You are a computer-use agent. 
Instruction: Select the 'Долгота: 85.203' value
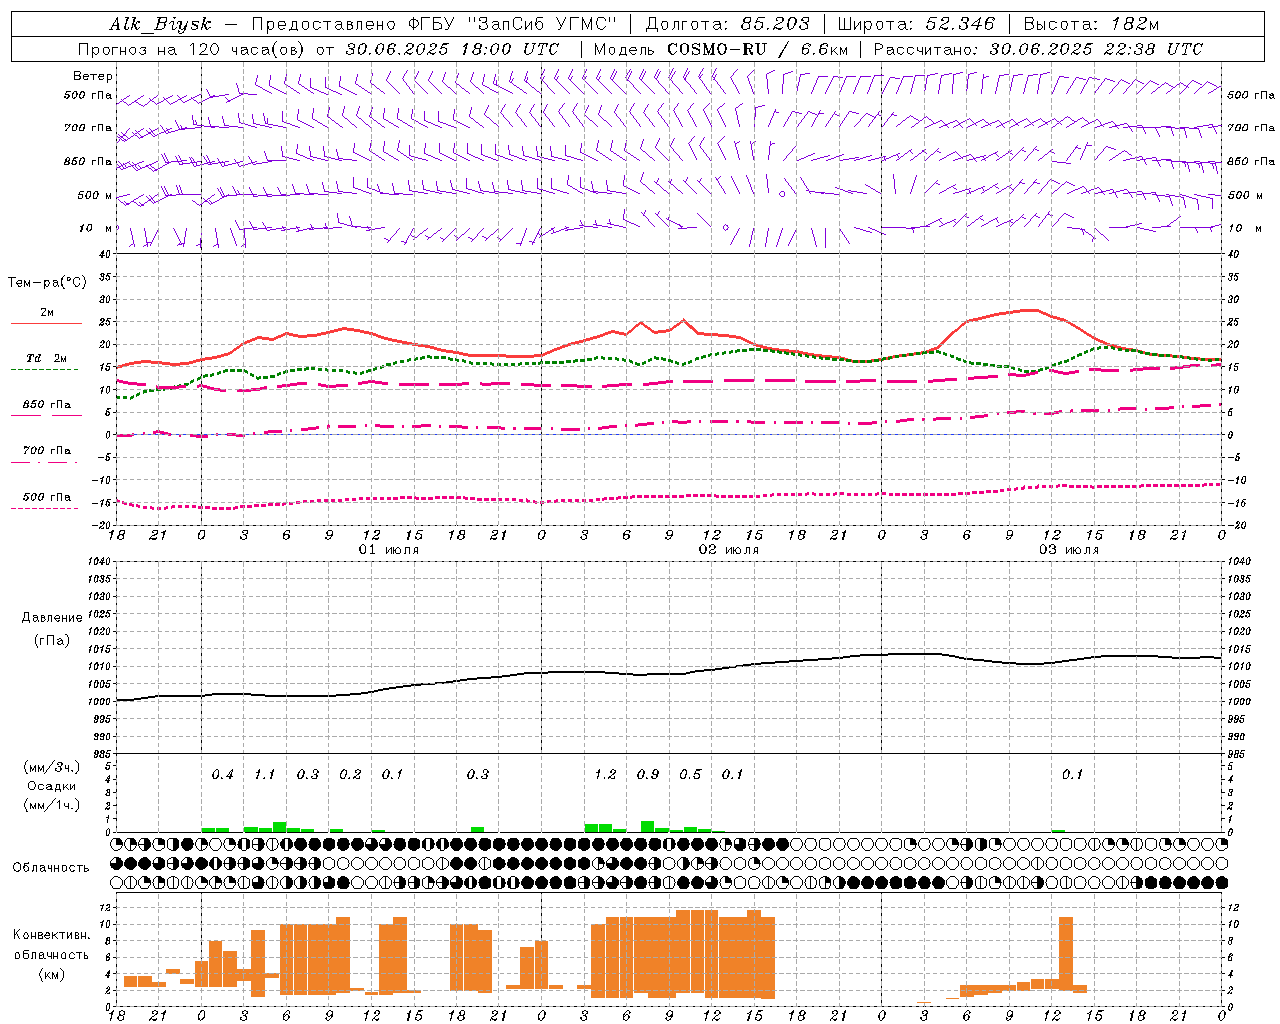[728, 25]
